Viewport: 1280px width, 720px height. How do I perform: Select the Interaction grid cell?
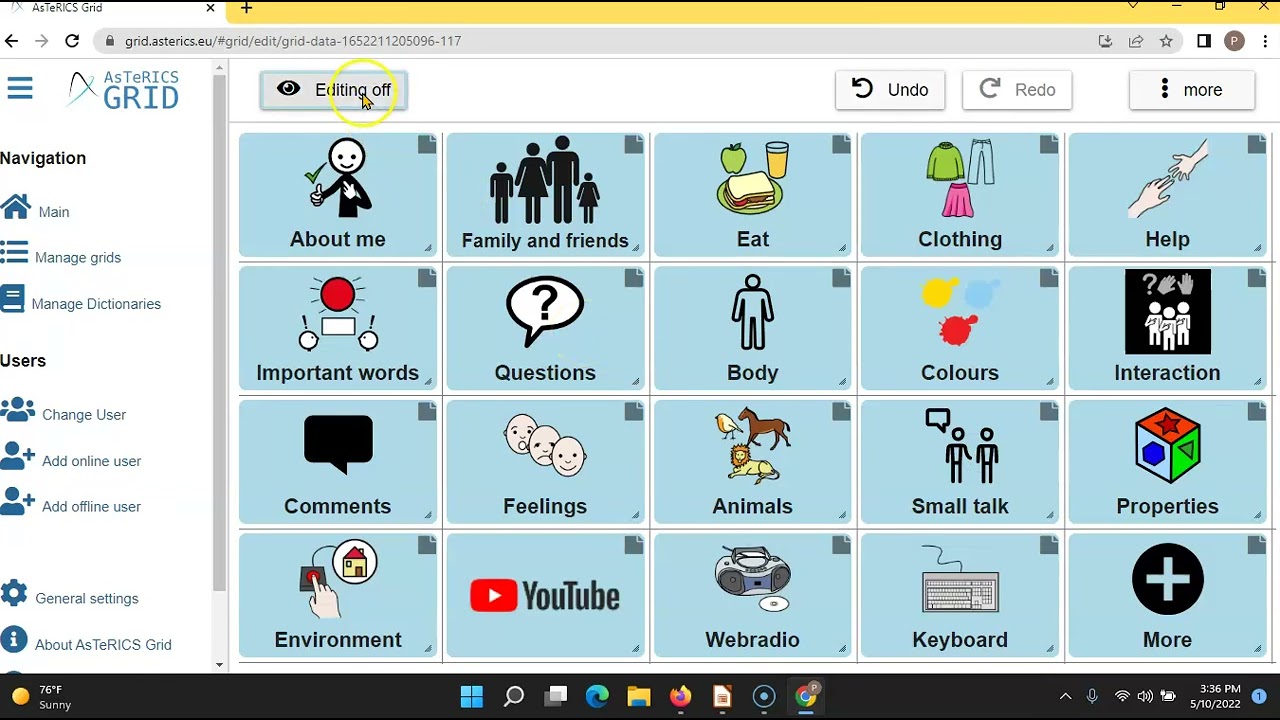[x=1167, y=328]
